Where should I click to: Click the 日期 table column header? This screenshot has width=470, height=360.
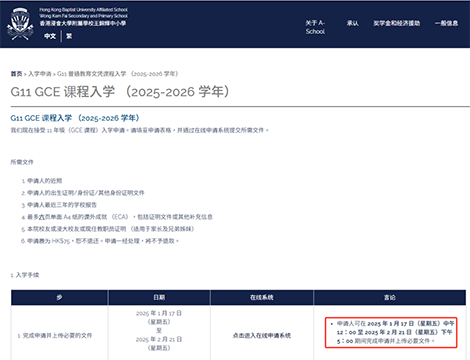coord(159,297)
